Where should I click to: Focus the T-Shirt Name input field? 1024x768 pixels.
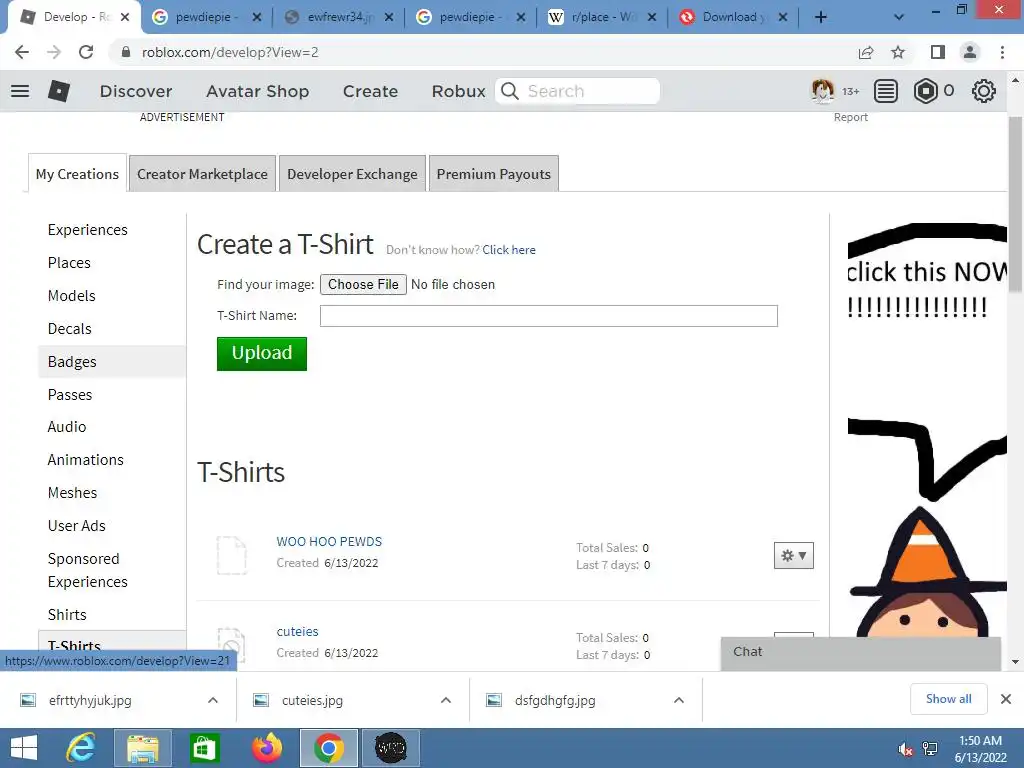[549, 316]
